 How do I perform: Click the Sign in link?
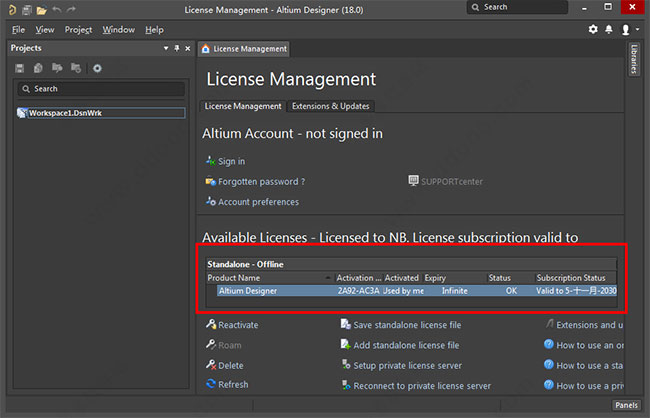(x=231, y=161)
